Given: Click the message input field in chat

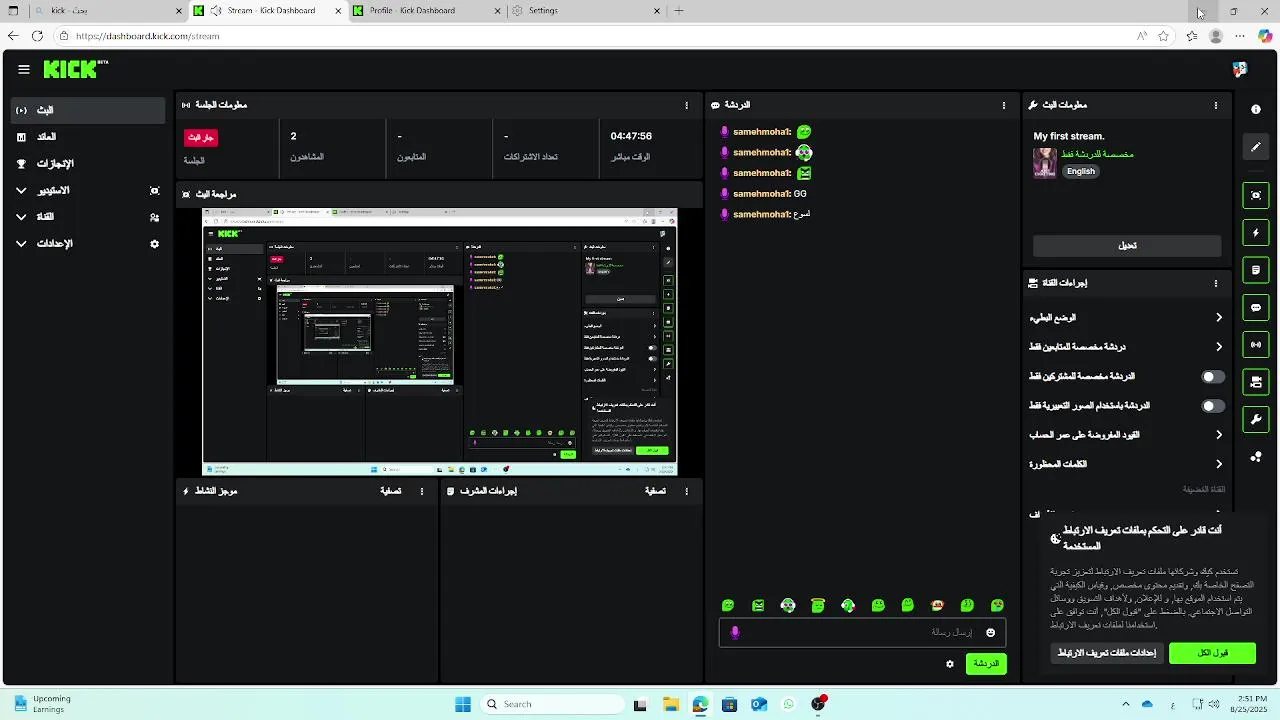Looking at the screenshot, I should 862,632.
